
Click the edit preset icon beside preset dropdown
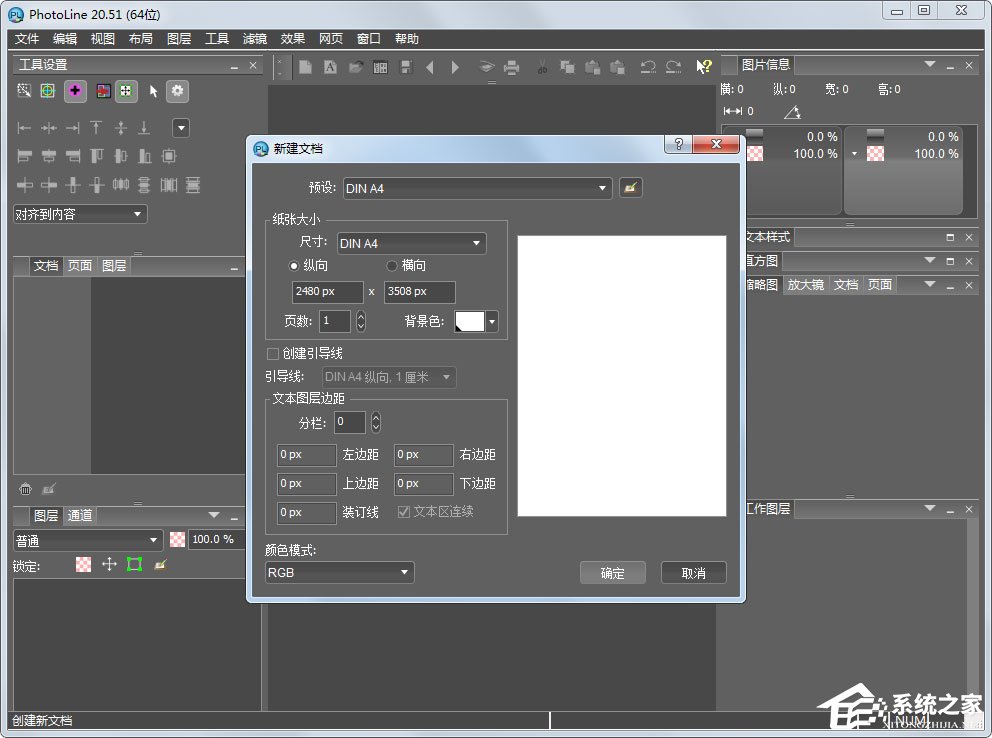pos(630,188)
